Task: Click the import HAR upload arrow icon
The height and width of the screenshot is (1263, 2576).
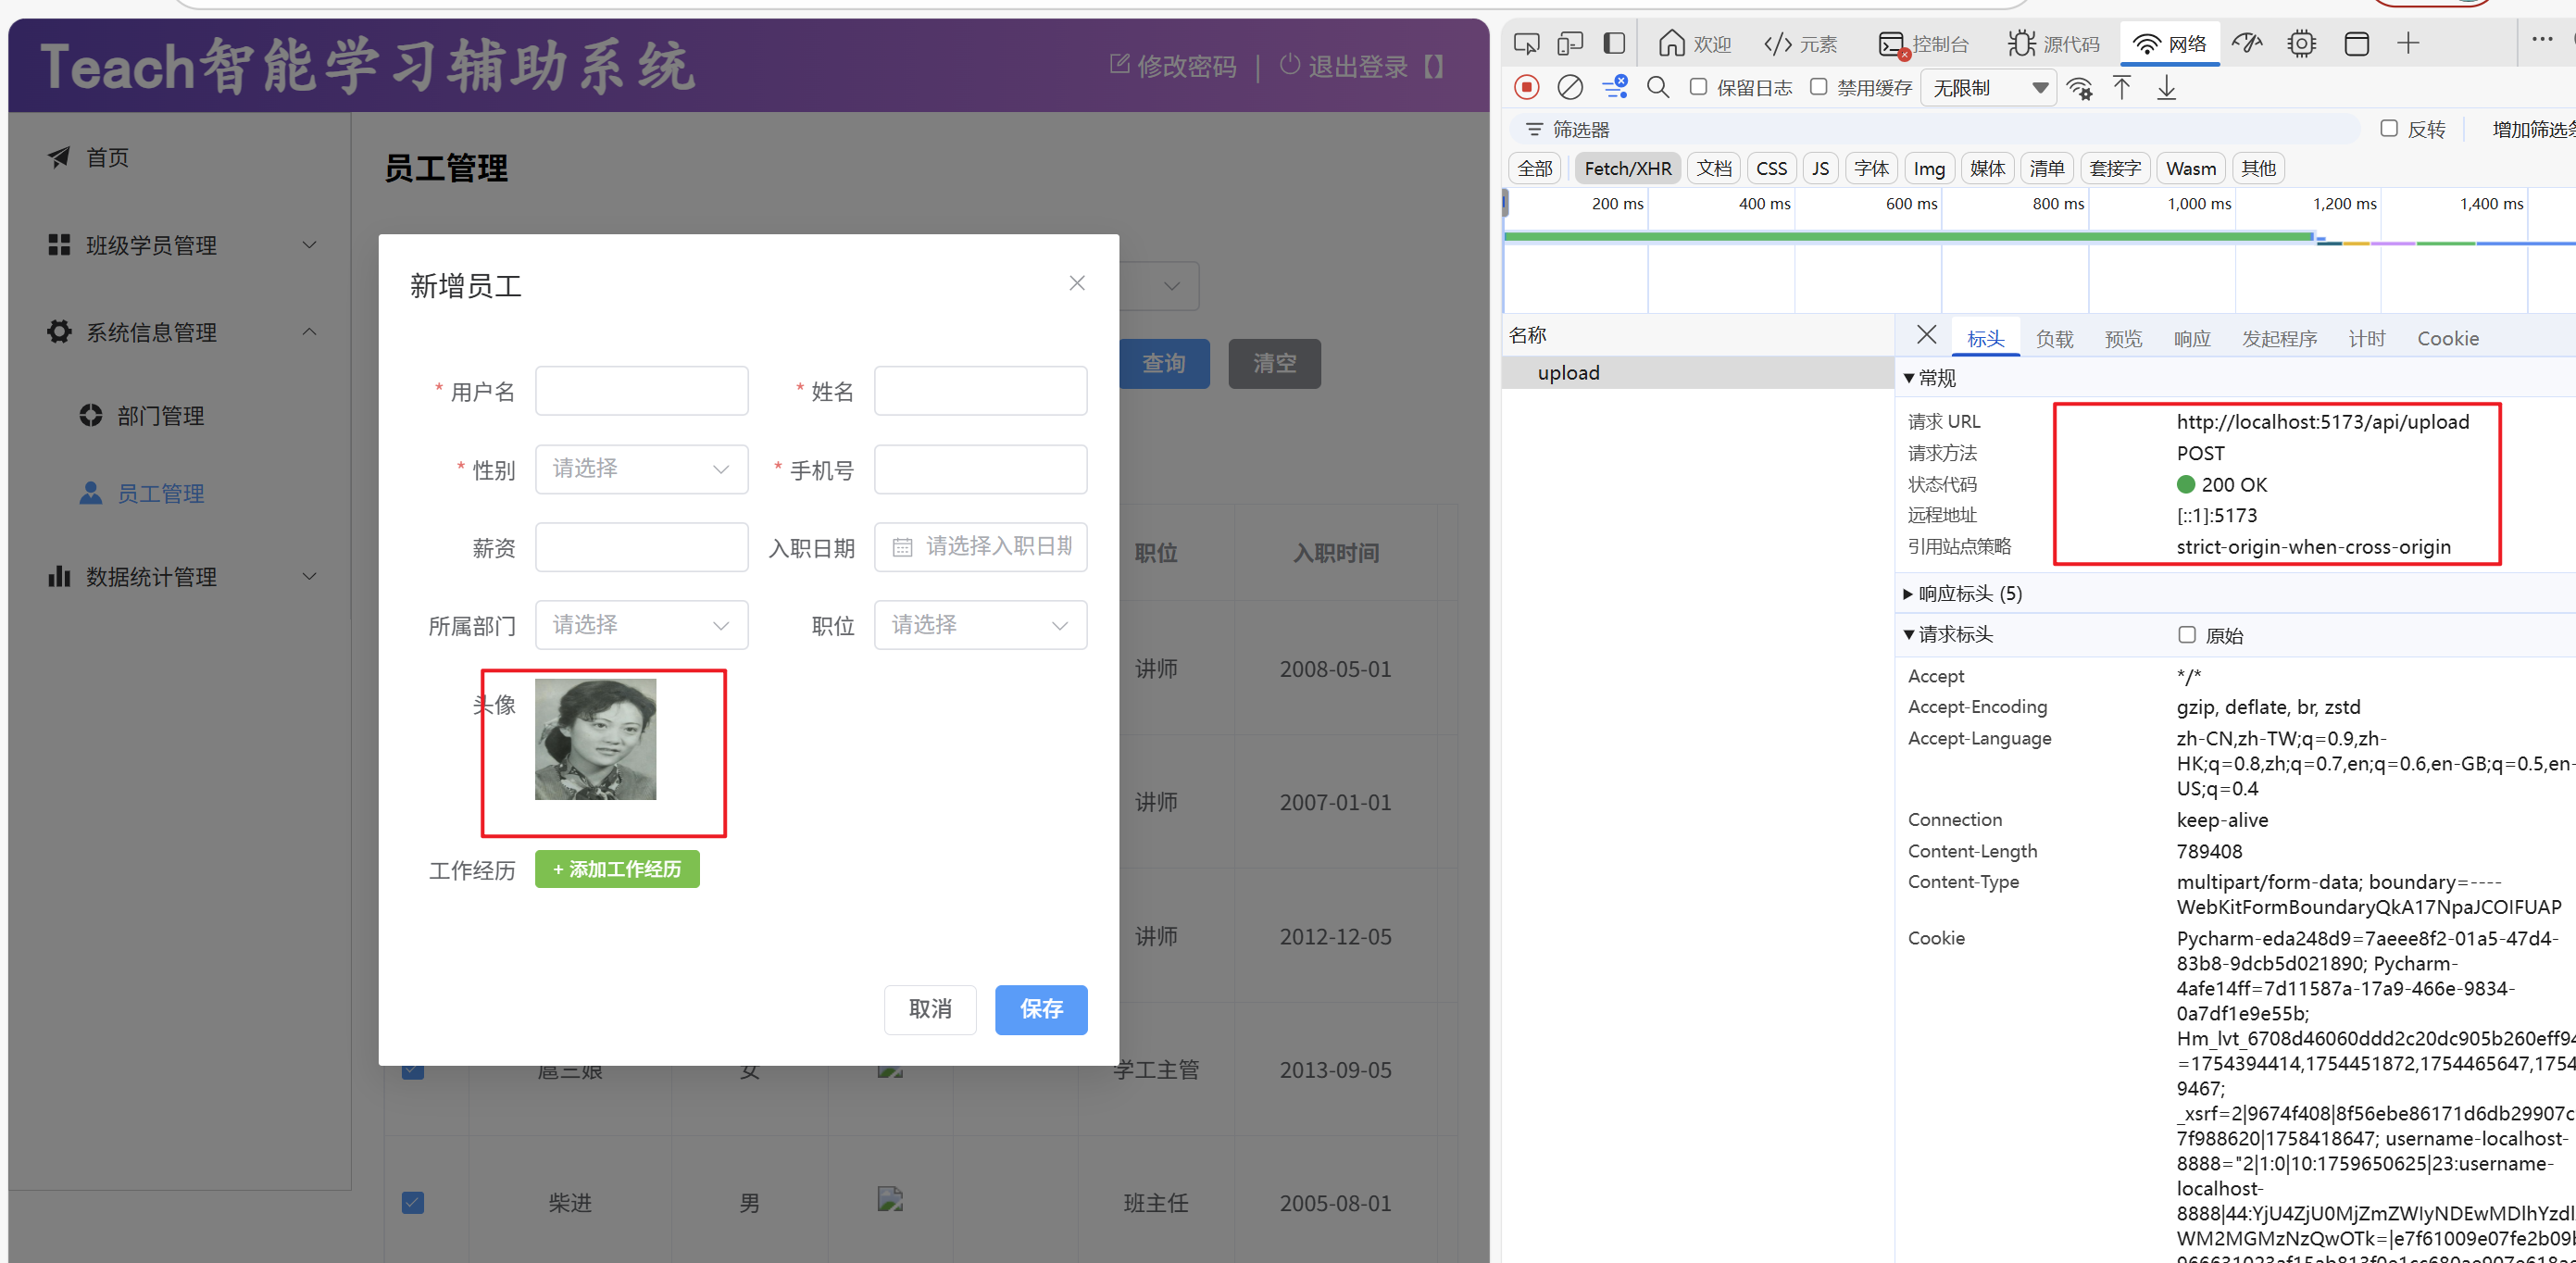Action: [2121, 88]
